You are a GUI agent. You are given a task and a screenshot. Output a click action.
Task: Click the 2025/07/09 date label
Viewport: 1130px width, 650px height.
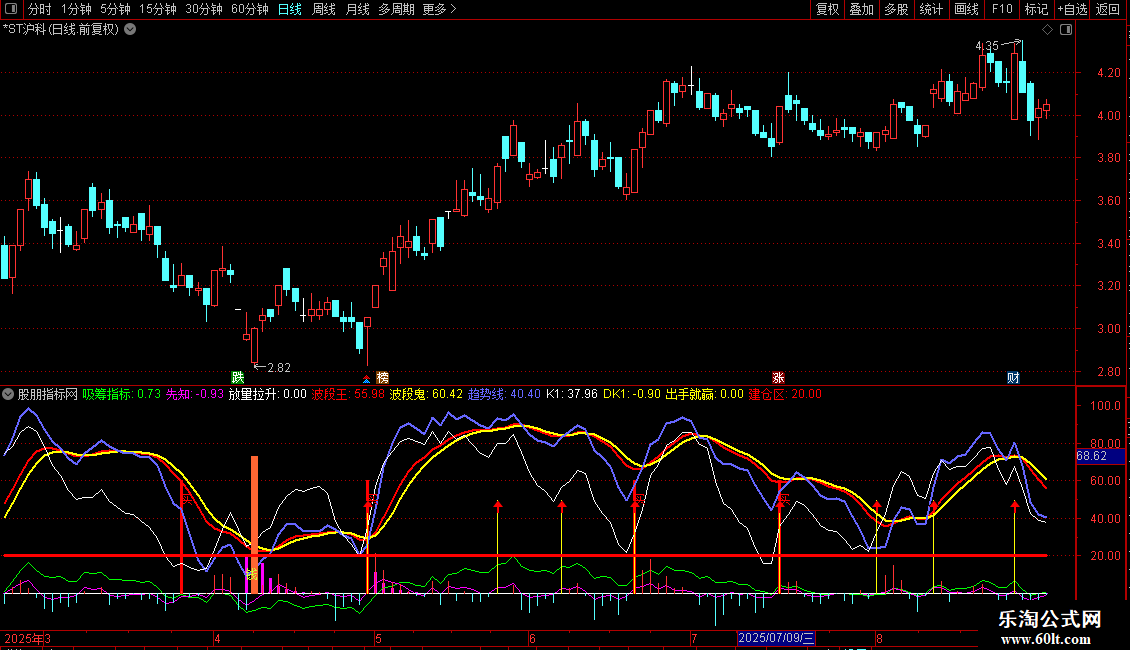(776, 638)
